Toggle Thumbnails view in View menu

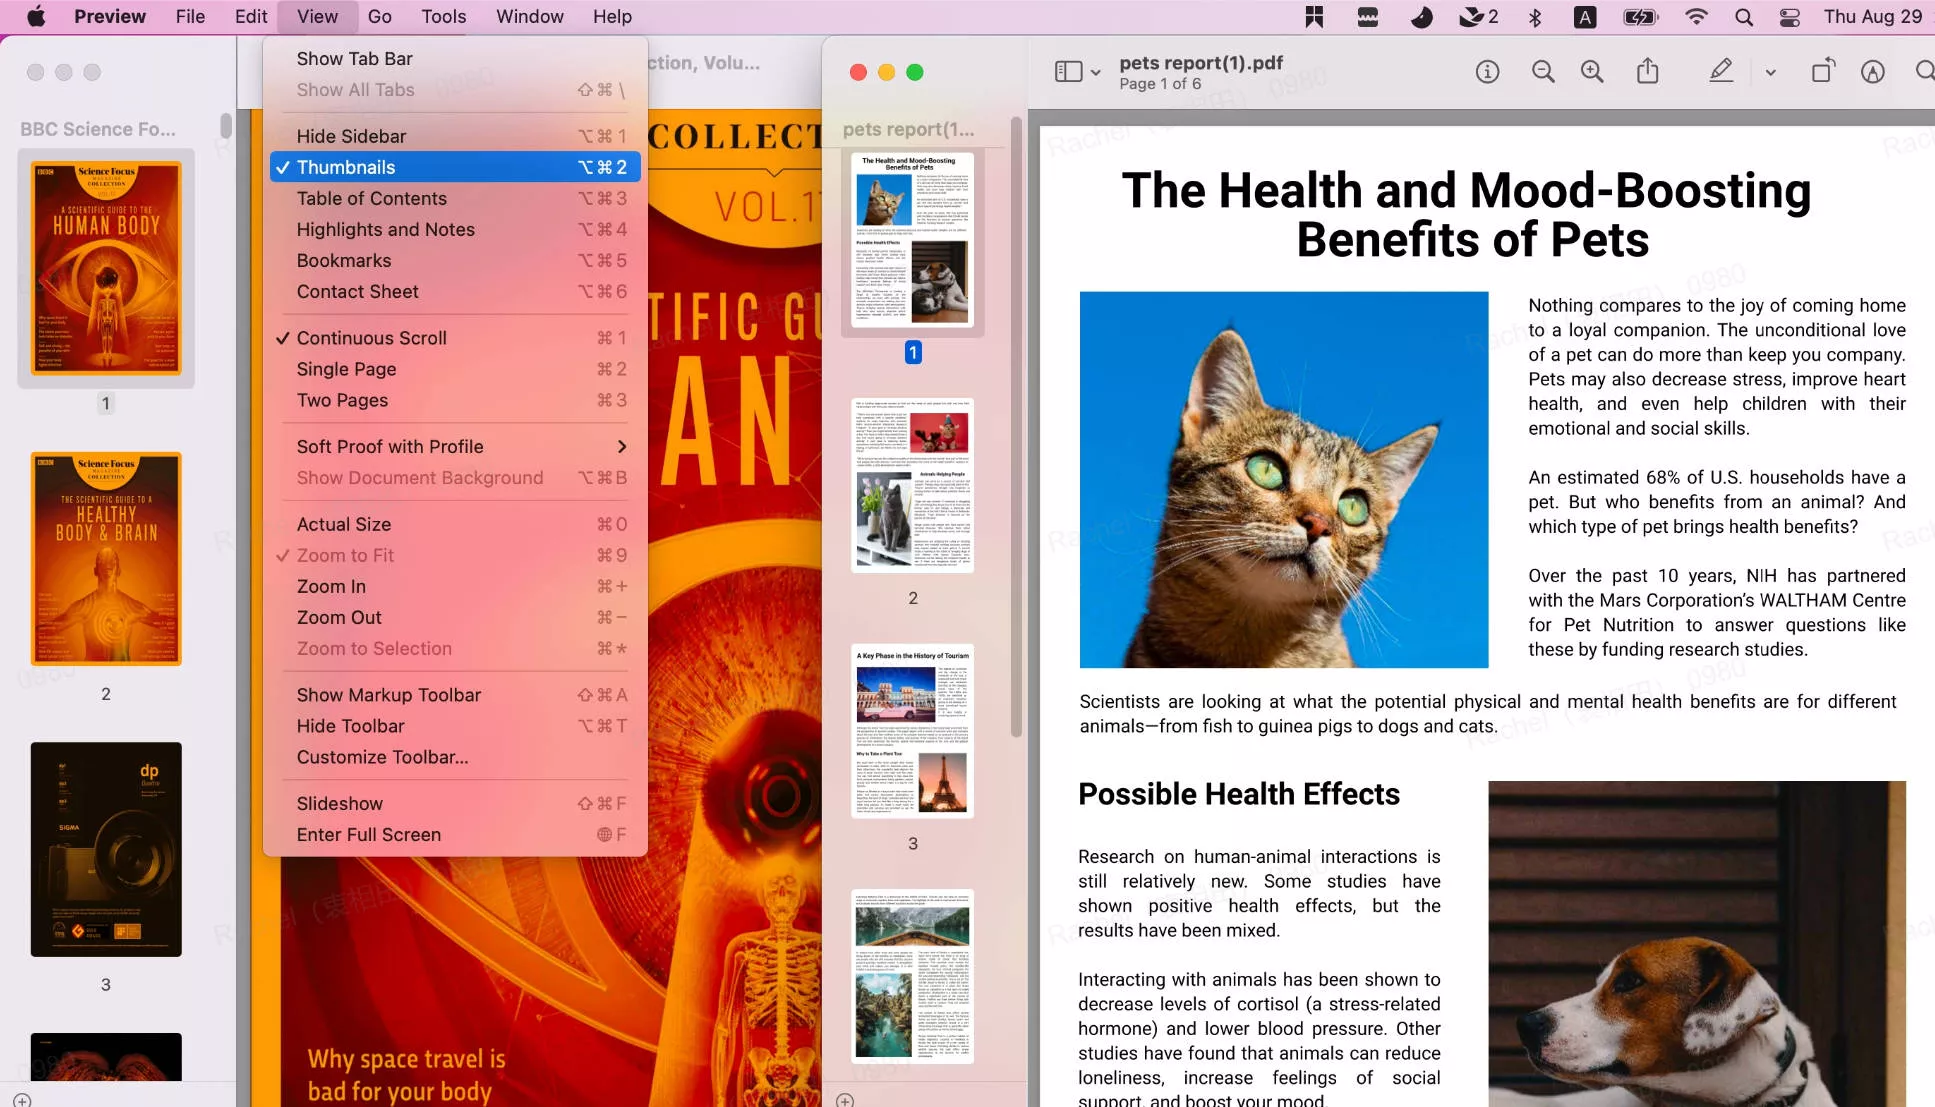(346, 167)
